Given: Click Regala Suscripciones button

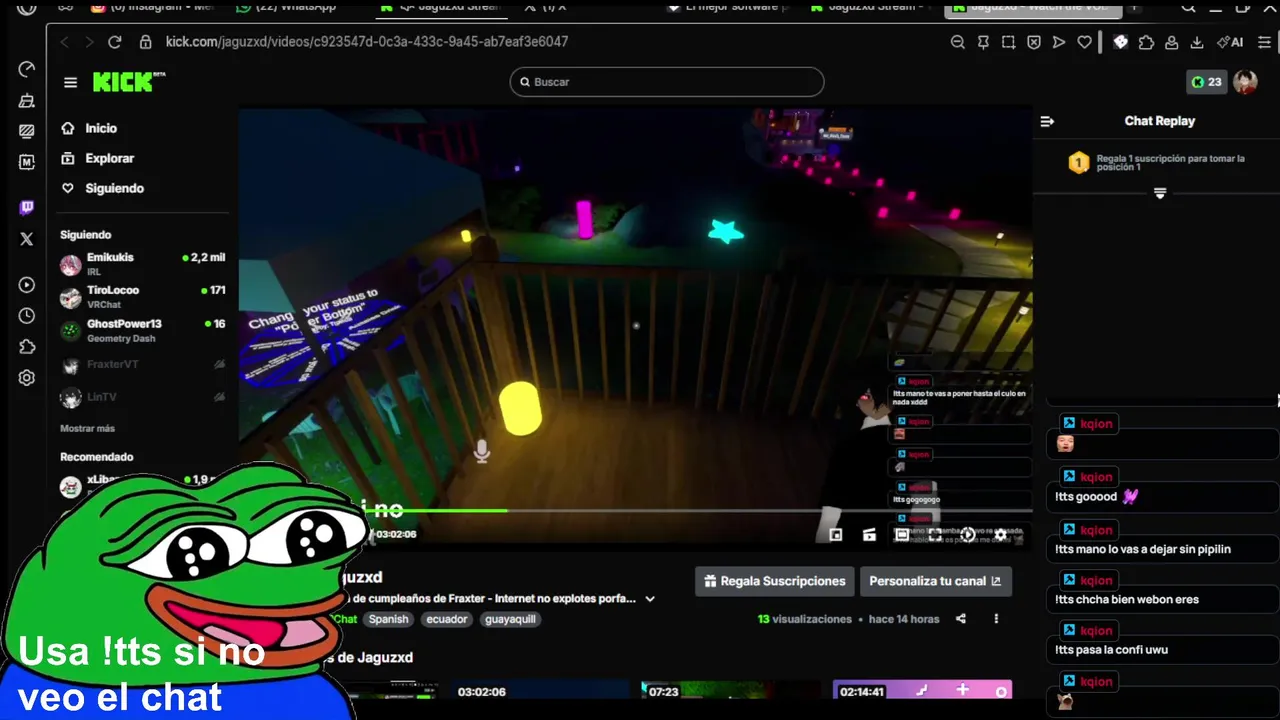Looking at the screenshot, I should (774, 581).
